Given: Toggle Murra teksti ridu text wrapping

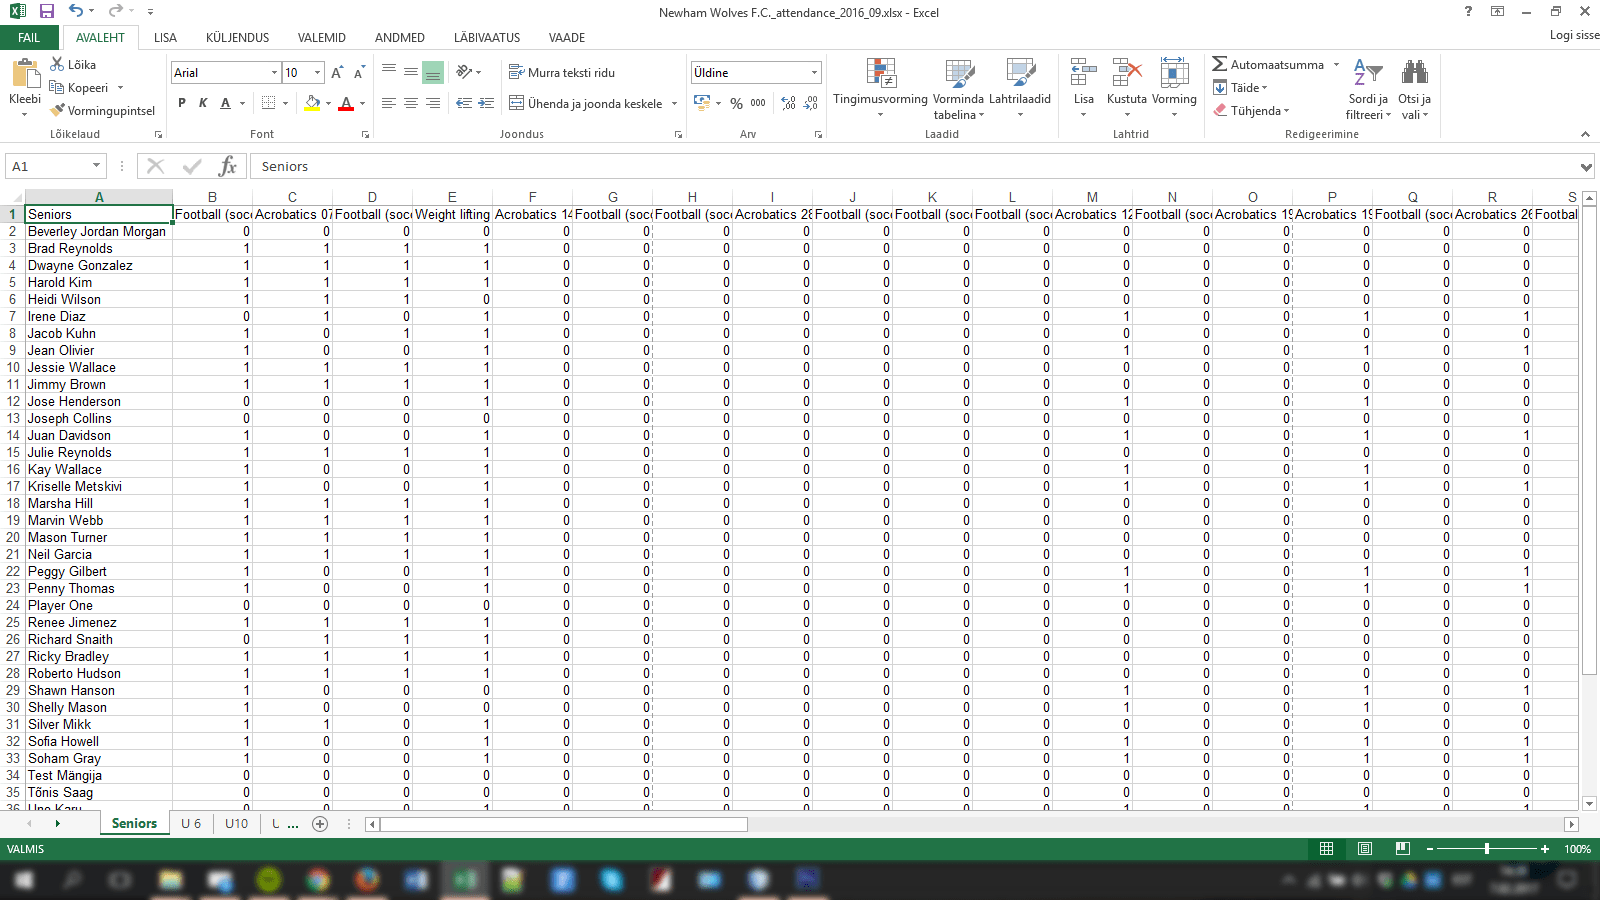Looking at the screenshot, I should (x=561, y=72).
